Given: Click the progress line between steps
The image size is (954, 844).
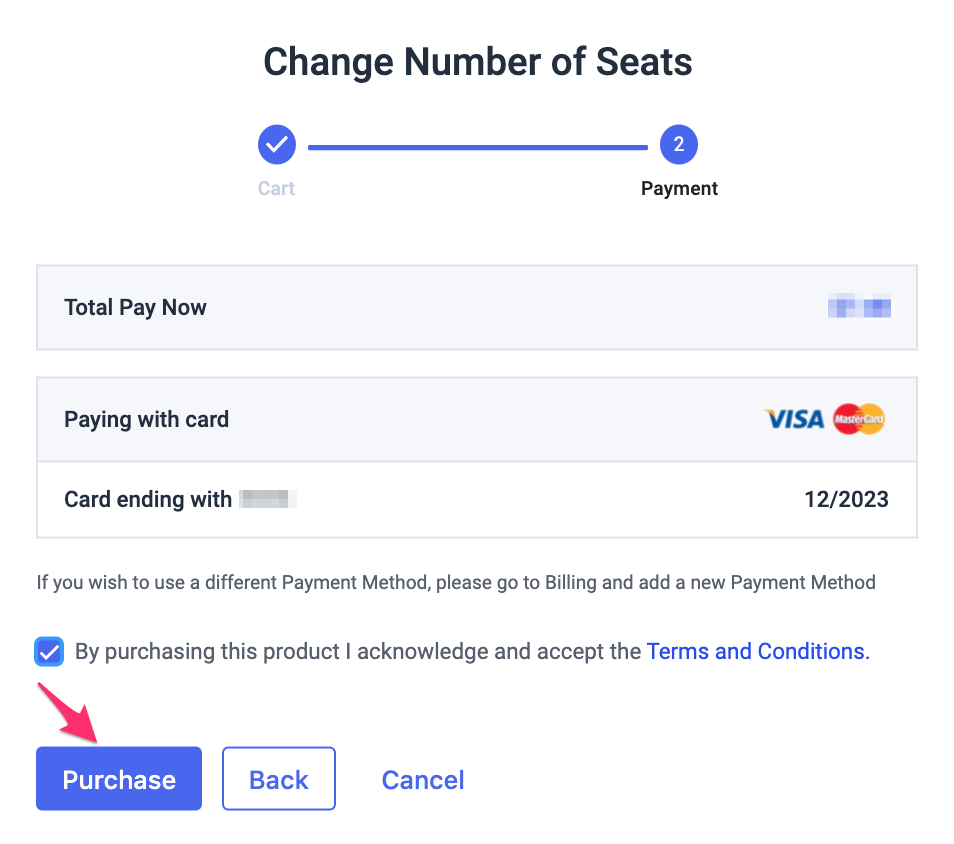Looking at the screenshot, I should (477, 147).
